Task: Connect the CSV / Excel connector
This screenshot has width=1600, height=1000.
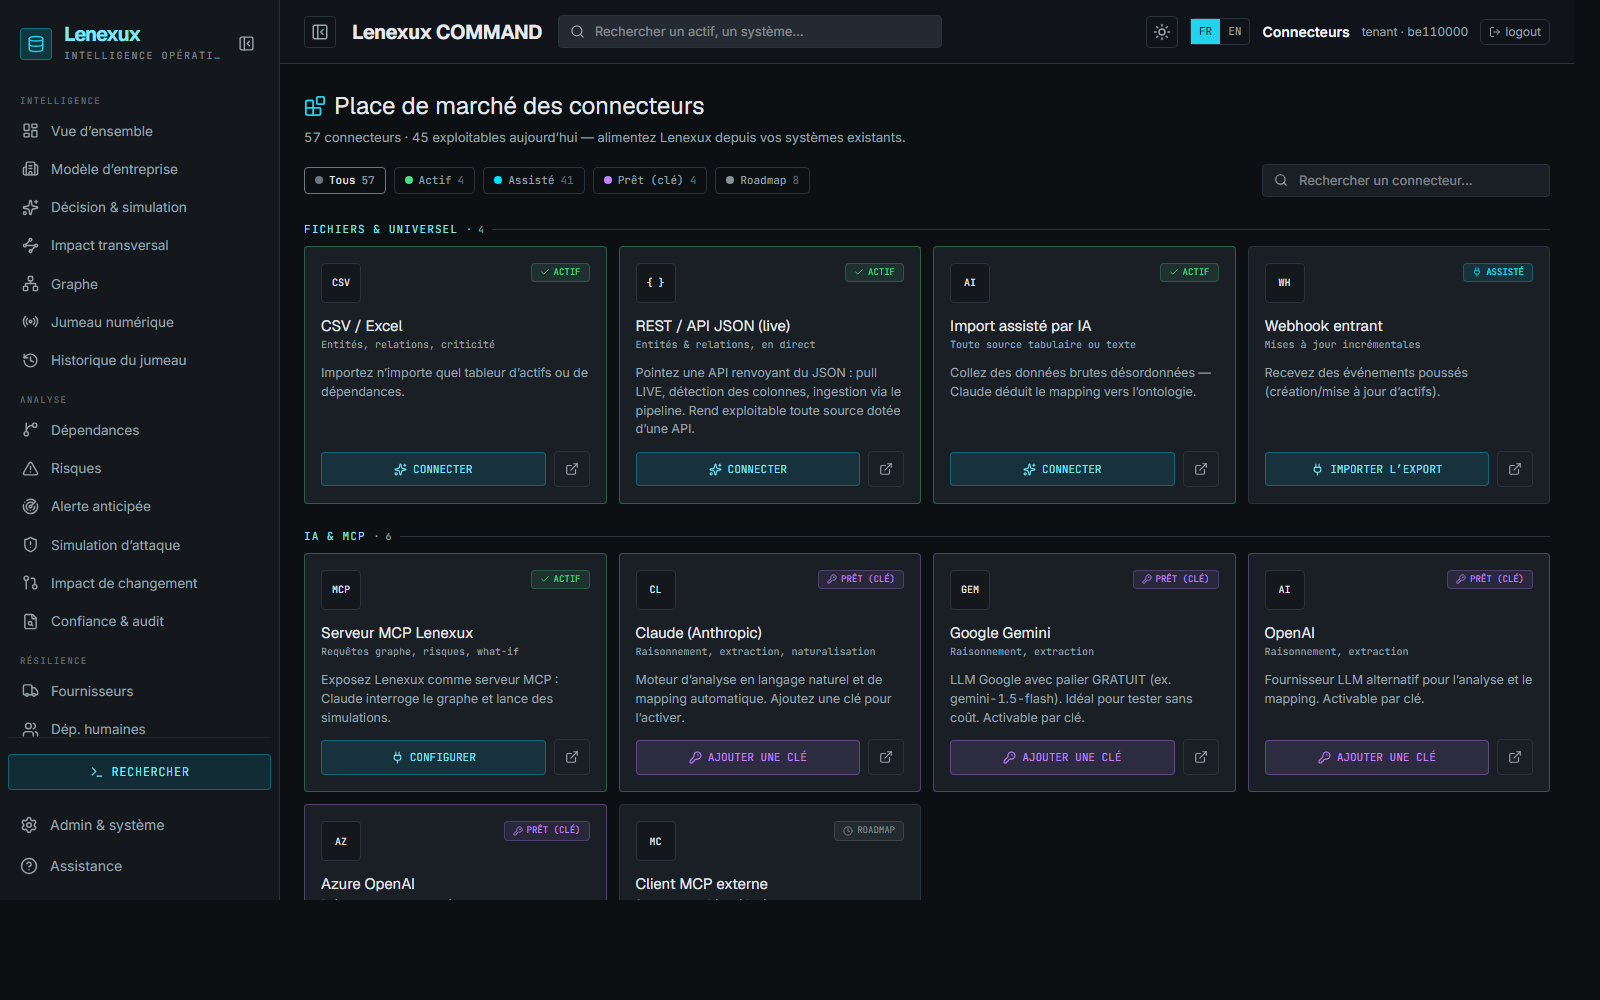Action: (433, 469)
